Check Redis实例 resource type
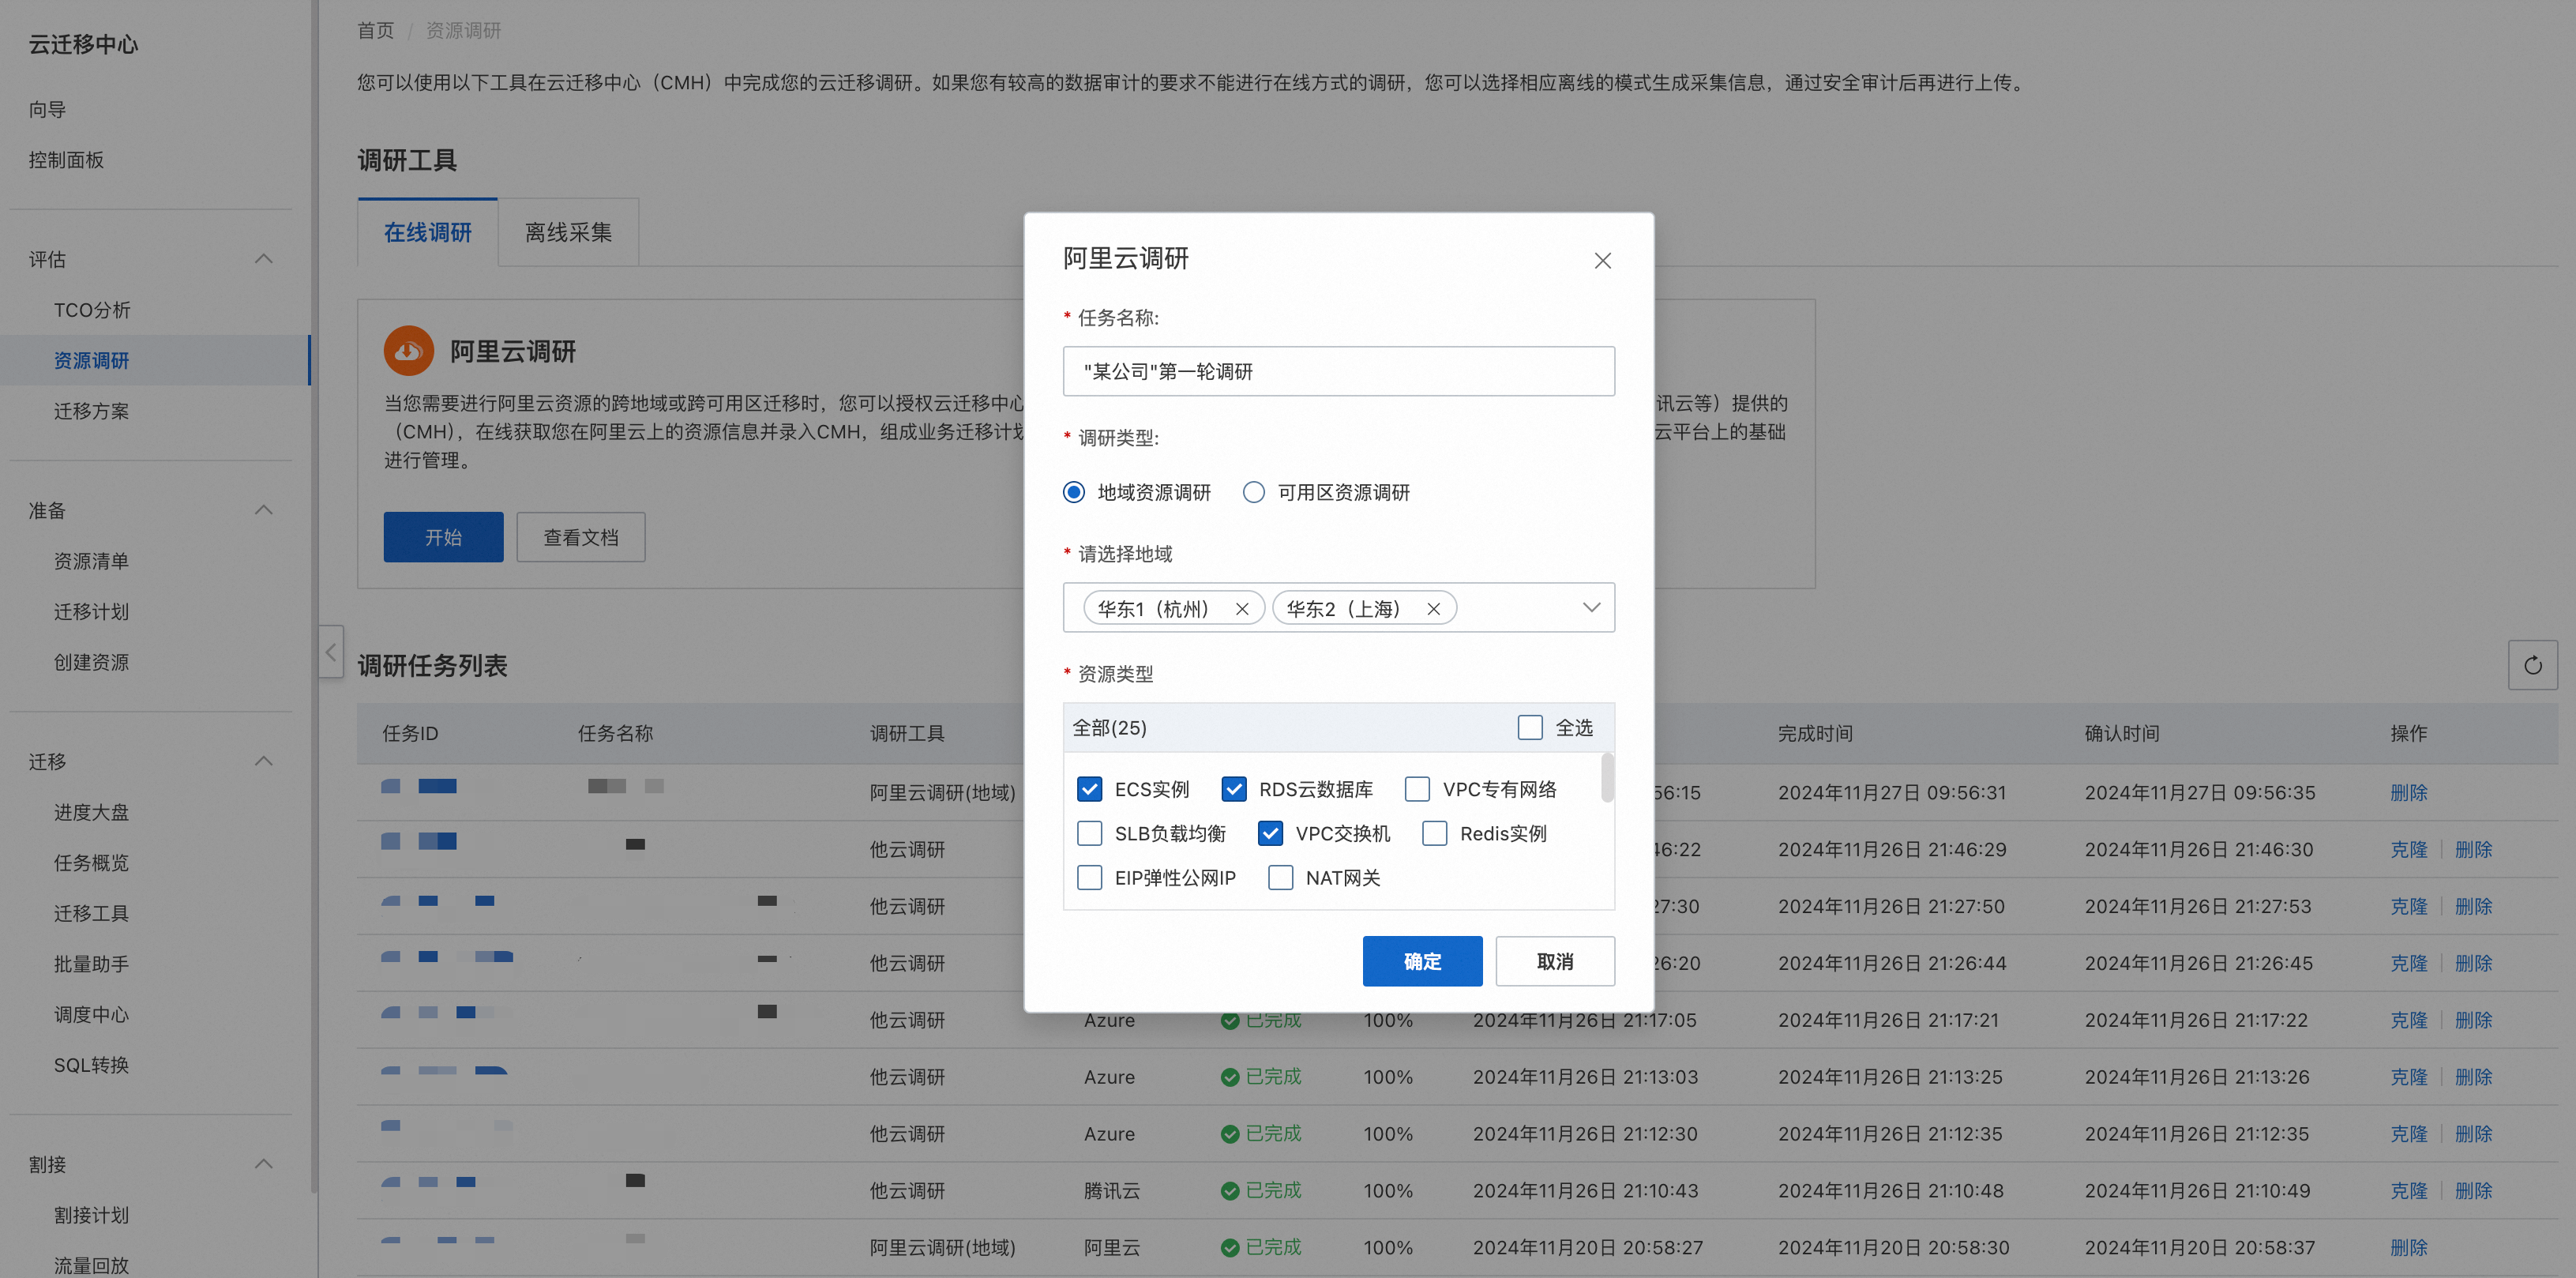This screenshot has width=2576, height=1278. click(x=1434, y=833)
